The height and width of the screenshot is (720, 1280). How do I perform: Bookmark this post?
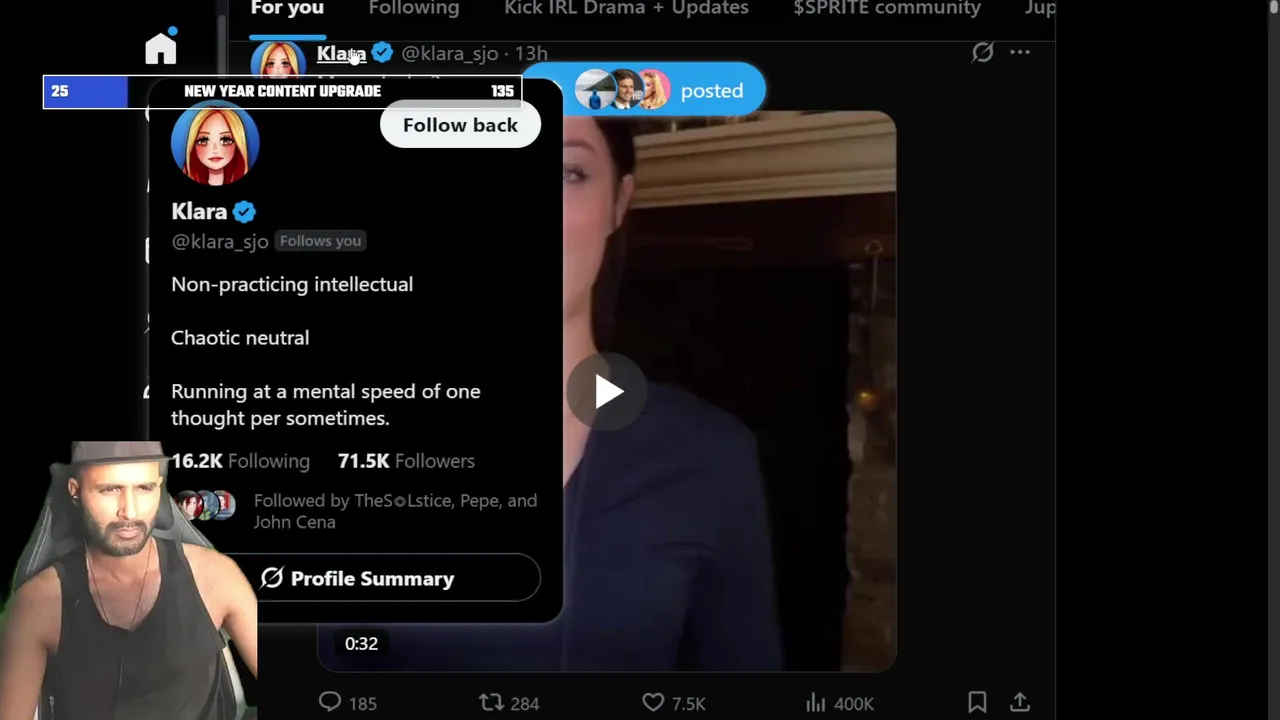coord(977,703)
